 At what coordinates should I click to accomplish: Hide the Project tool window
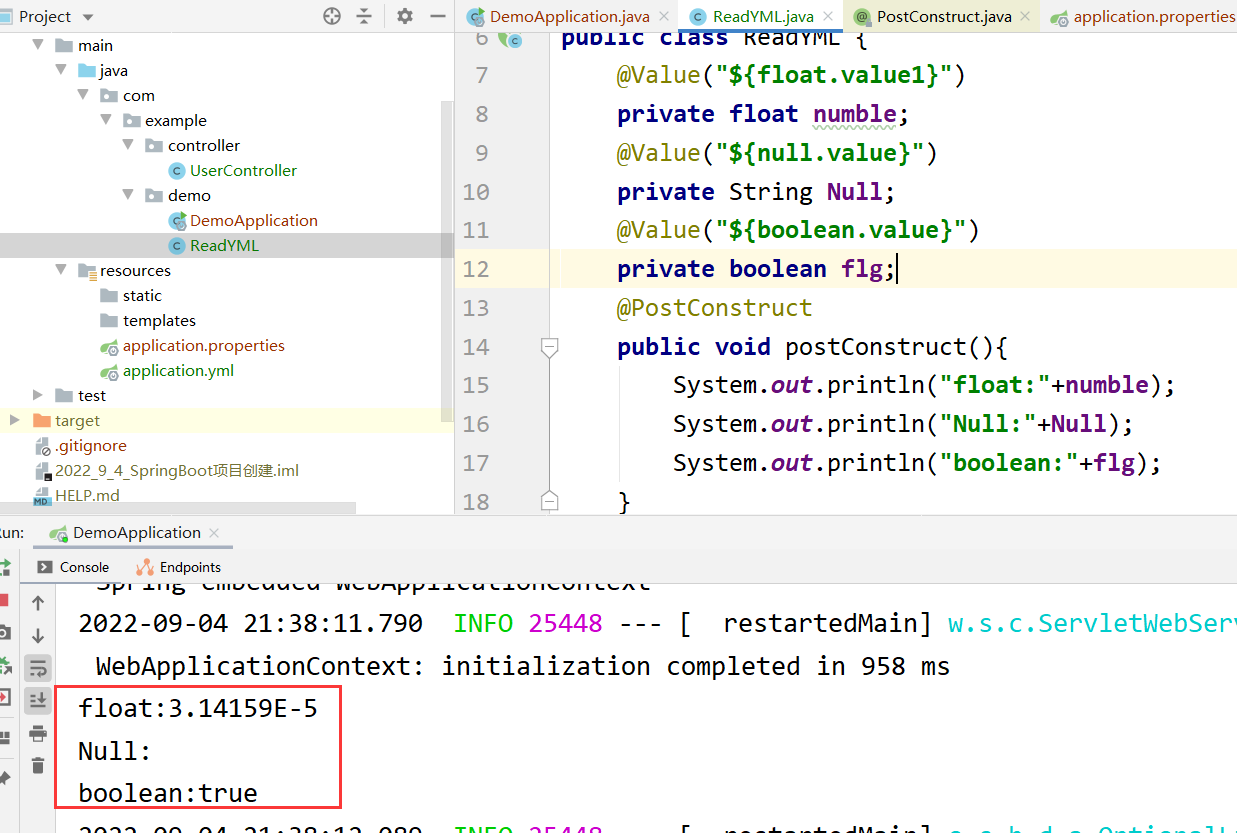[437, 16]
